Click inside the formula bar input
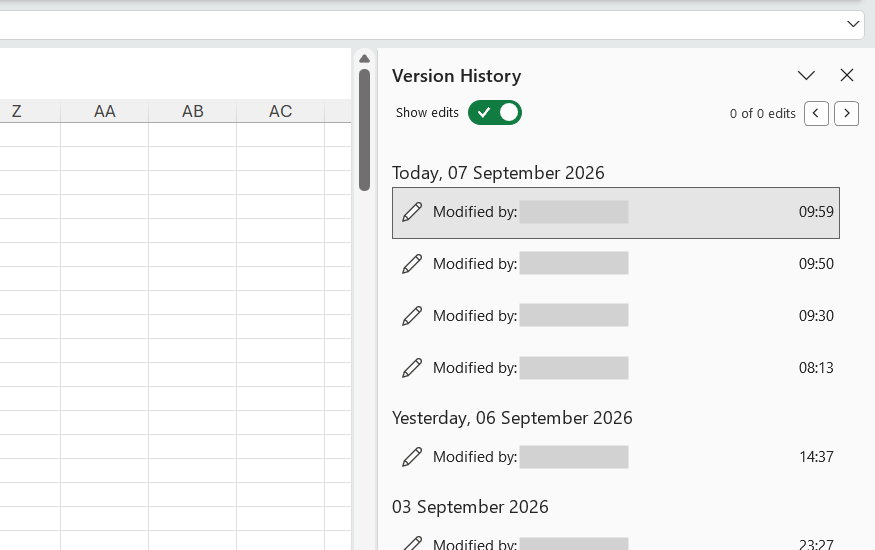 419,25
